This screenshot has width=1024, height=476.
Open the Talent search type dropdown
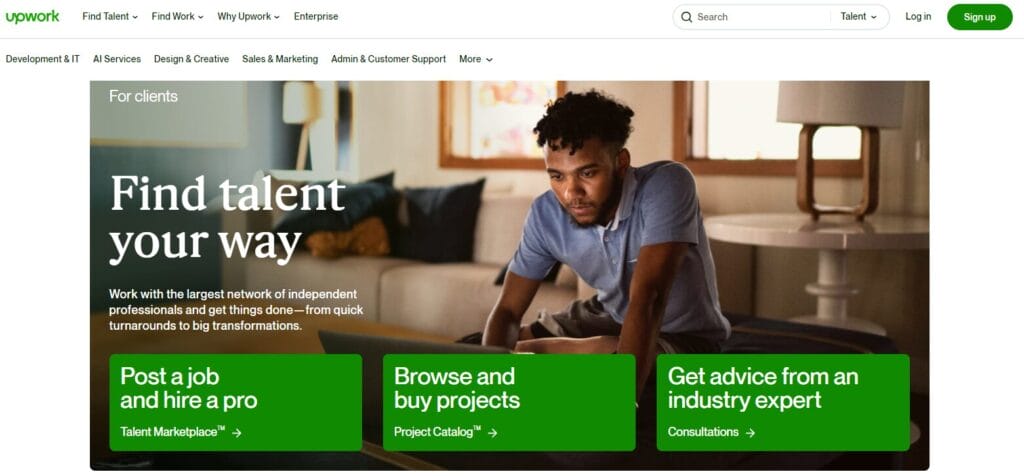(x=858, y=17)
